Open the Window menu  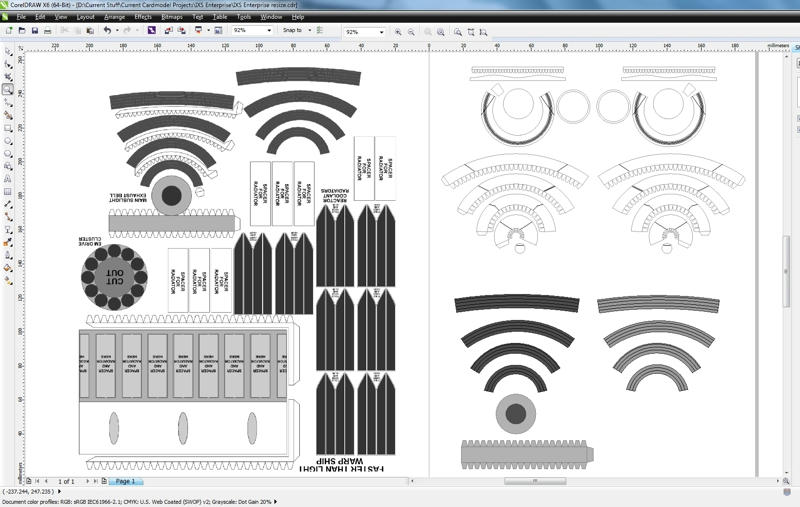coord(271,17)
